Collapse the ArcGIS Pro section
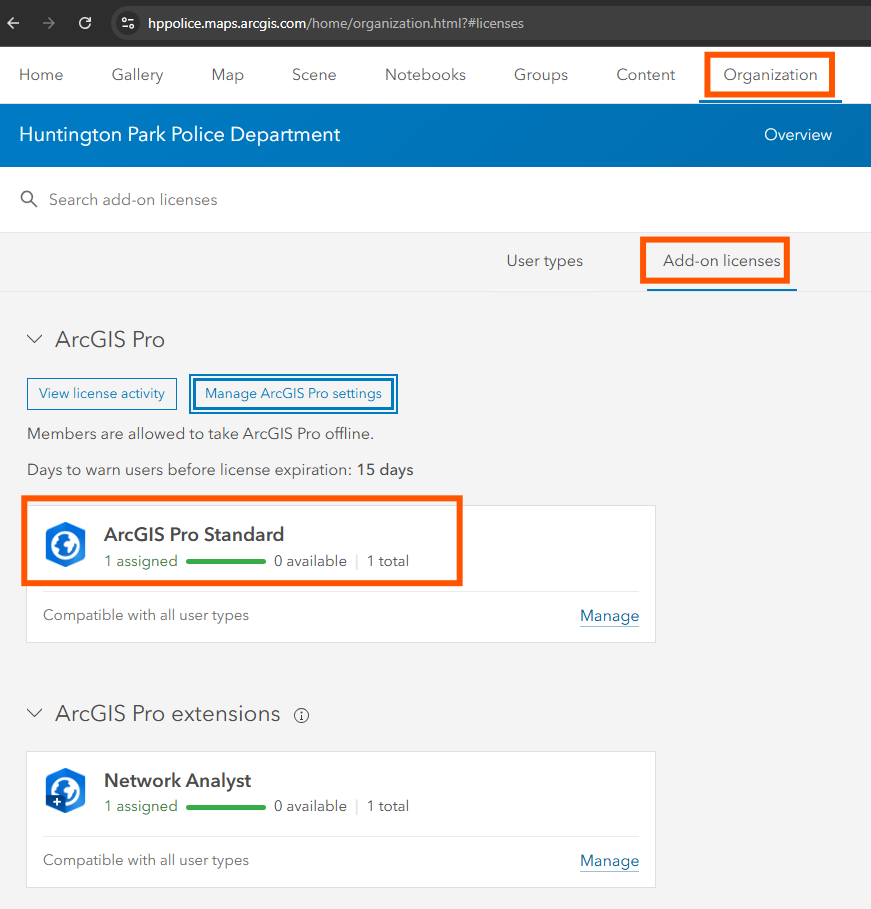 (x=35, y=339)
